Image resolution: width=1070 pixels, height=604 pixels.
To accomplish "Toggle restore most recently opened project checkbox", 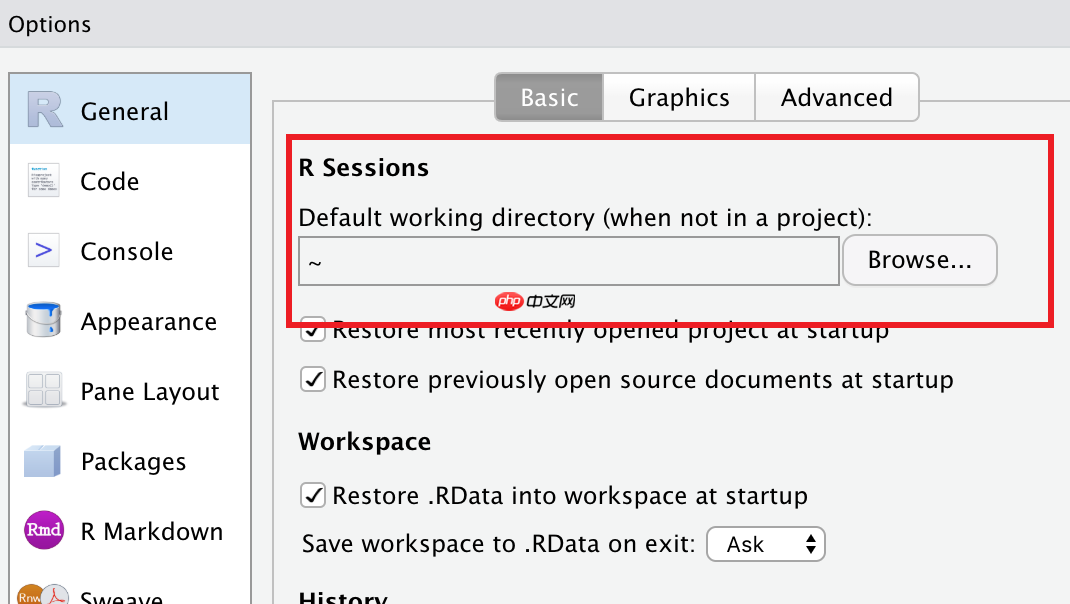I will [x=313, y=330].
